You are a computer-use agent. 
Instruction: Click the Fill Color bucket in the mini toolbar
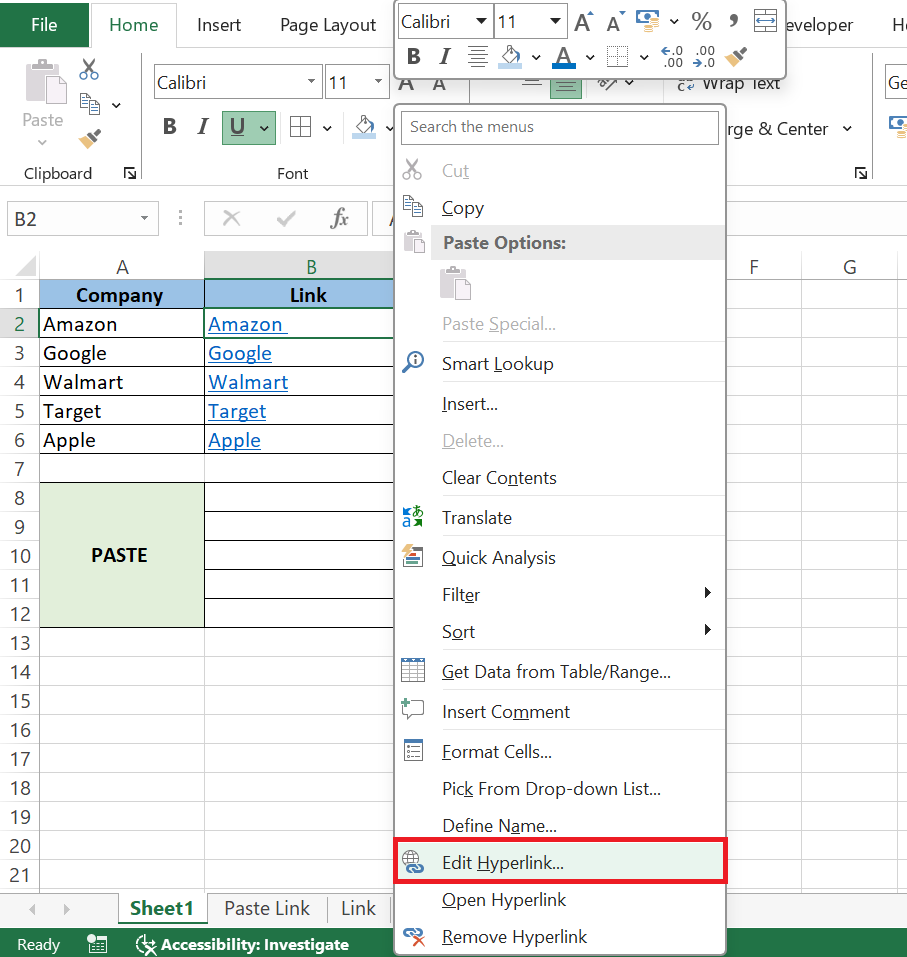click(510, 57)
